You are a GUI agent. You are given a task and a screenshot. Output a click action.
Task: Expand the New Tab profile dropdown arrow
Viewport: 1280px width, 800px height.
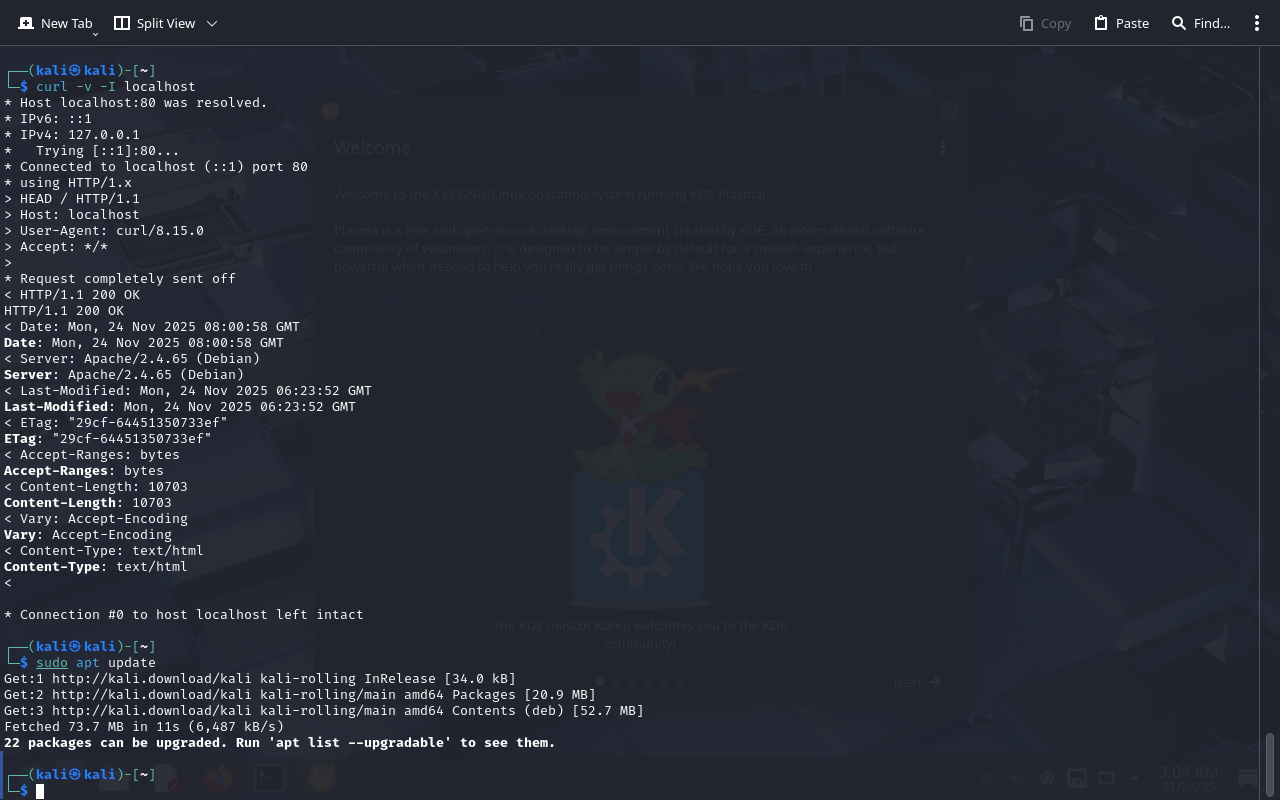(x=95, y=34)
